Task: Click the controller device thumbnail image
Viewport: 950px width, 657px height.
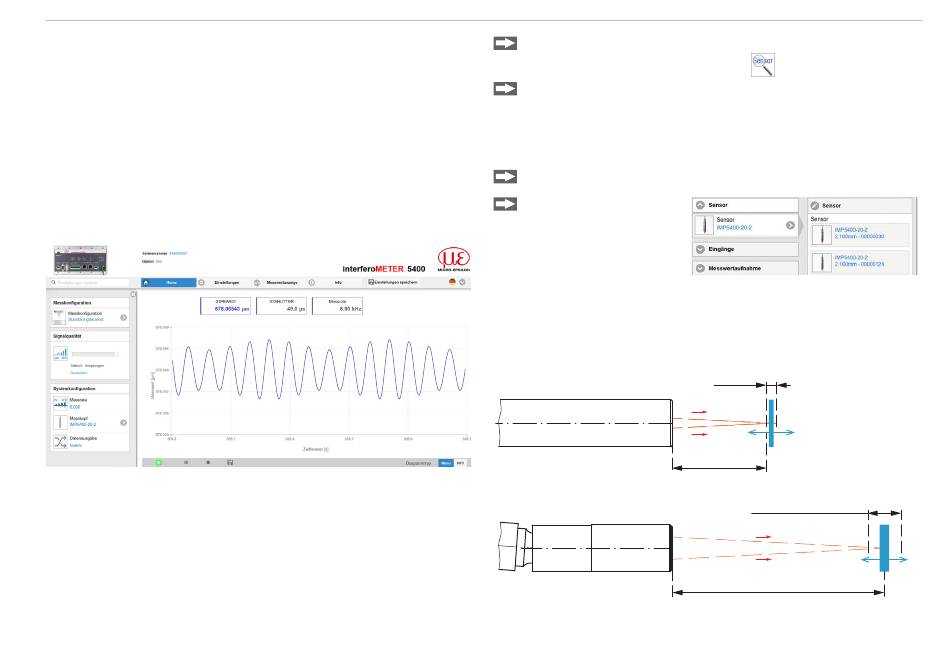Action: [80, 259]
